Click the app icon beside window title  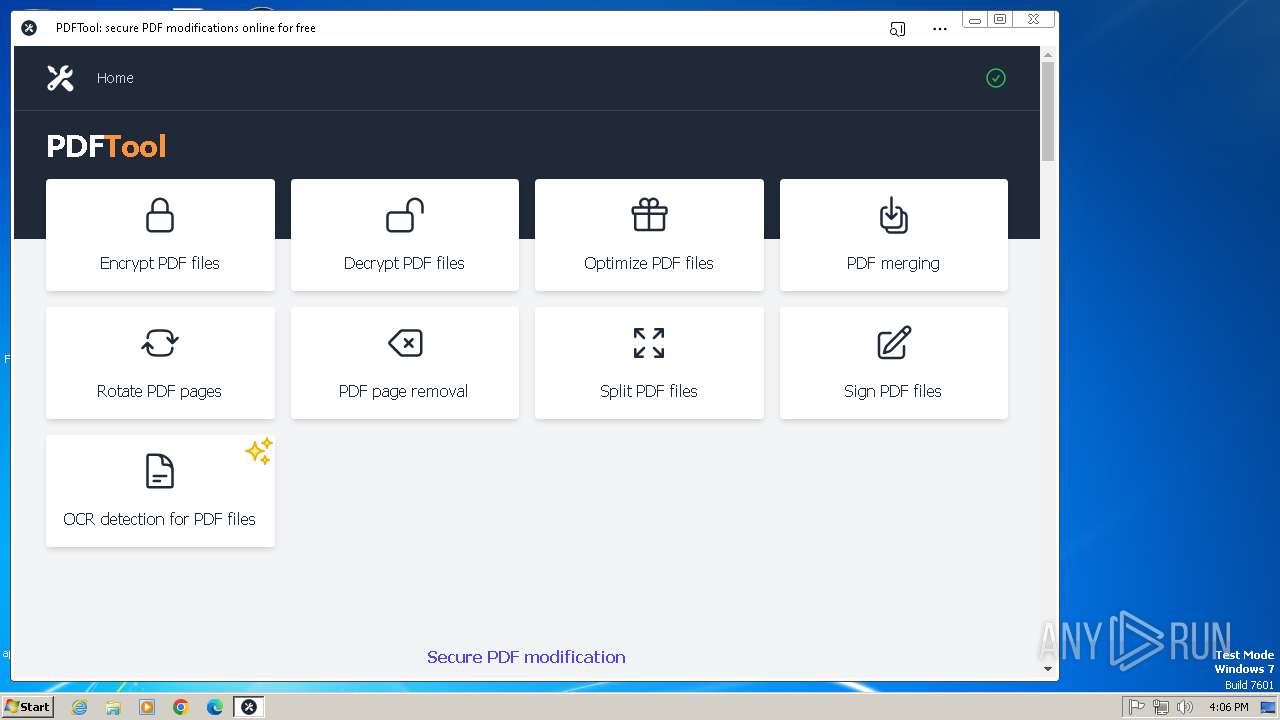pos(29,28)
